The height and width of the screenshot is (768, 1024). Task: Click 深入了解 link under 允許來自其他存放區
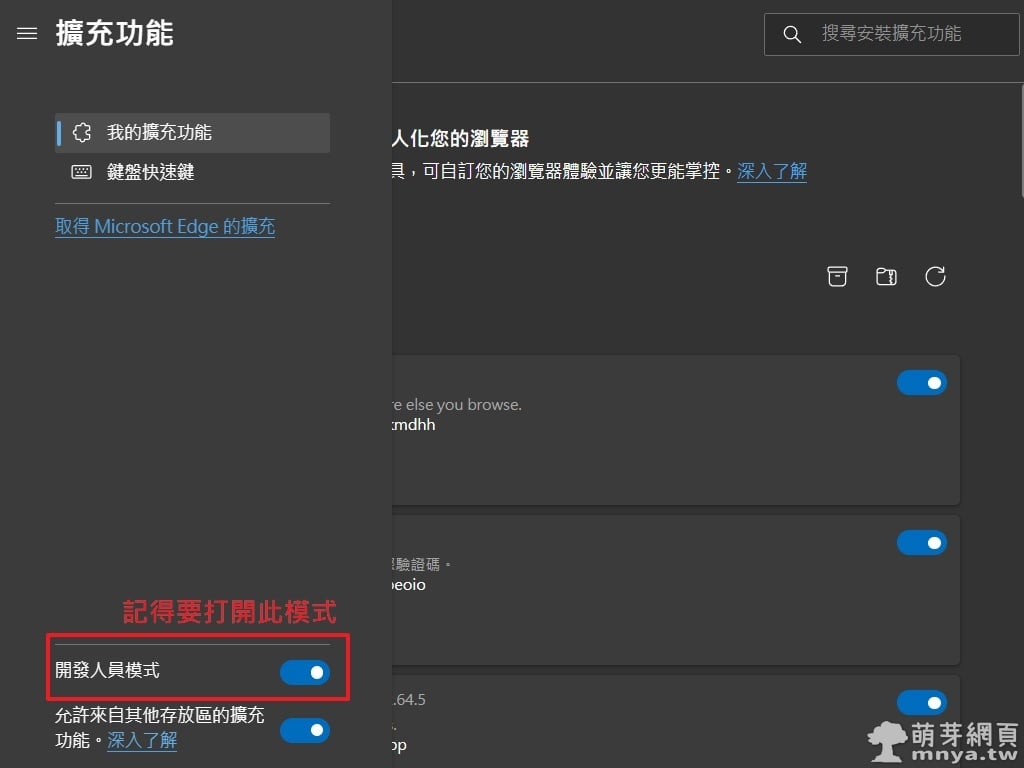pyautogui.click(x=142, y=741)
